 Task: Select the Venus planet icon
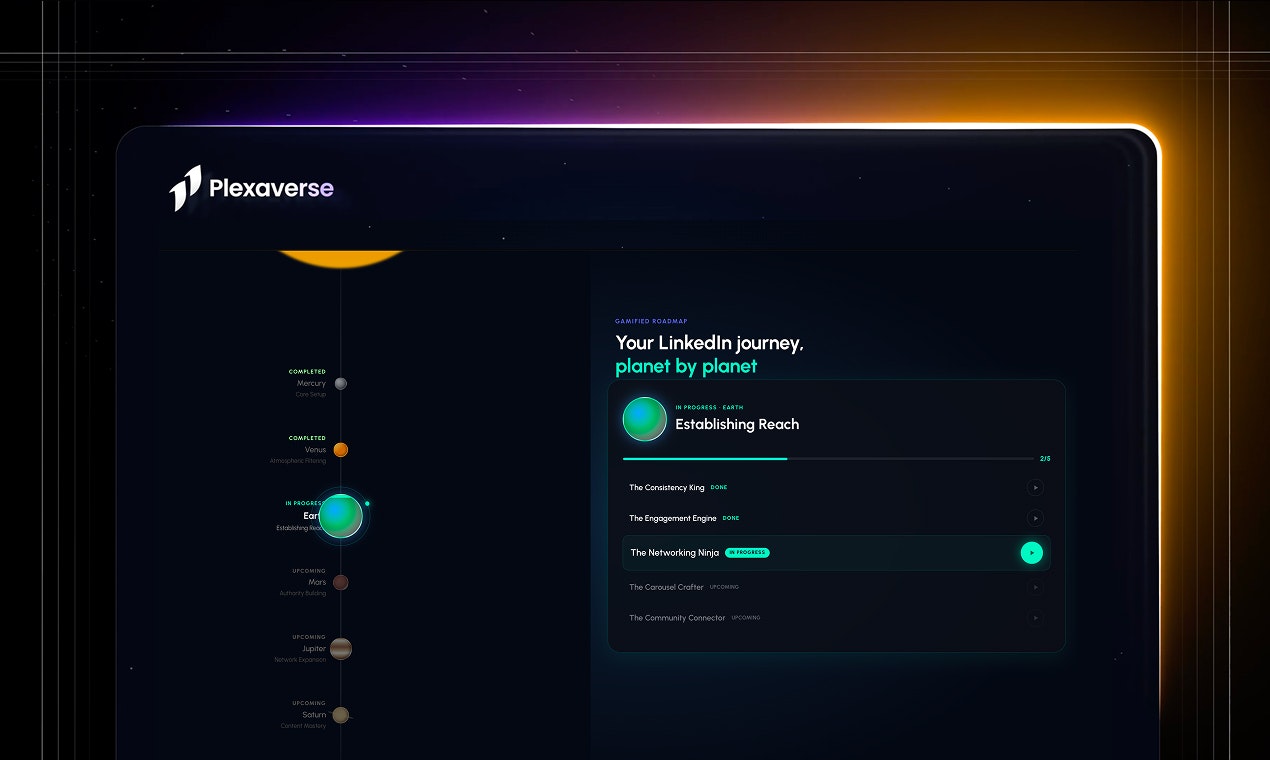(341, 450)
